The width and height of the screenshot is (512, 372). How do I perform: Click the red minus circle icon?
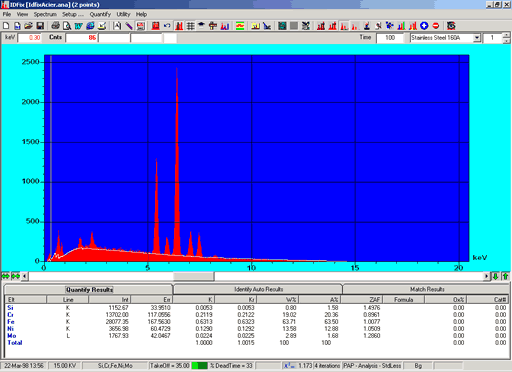pos(436,26)
